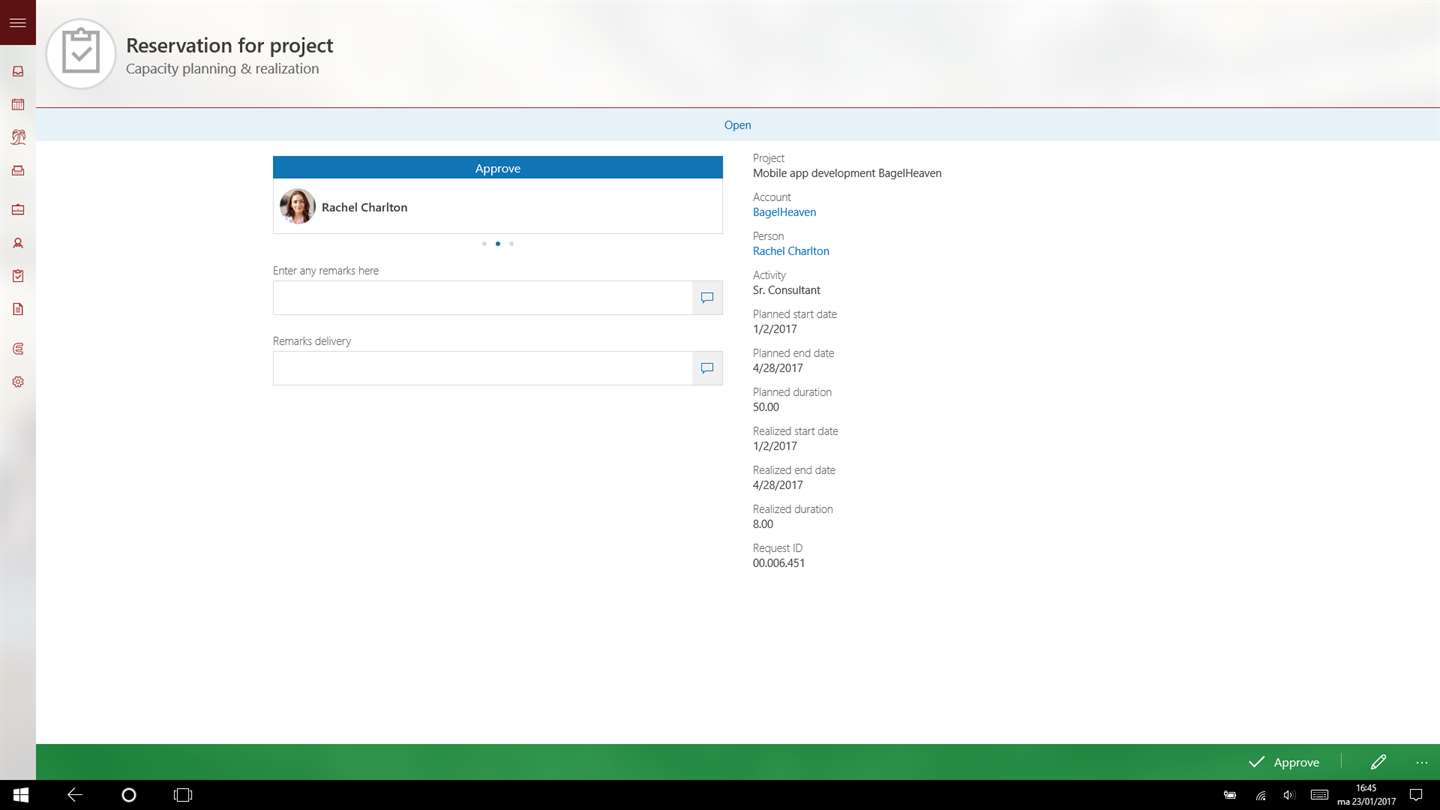This screenshot has height=810, width=1440.
Task: Open the person accounts icon in sidebar
Action: click(18, 243)
